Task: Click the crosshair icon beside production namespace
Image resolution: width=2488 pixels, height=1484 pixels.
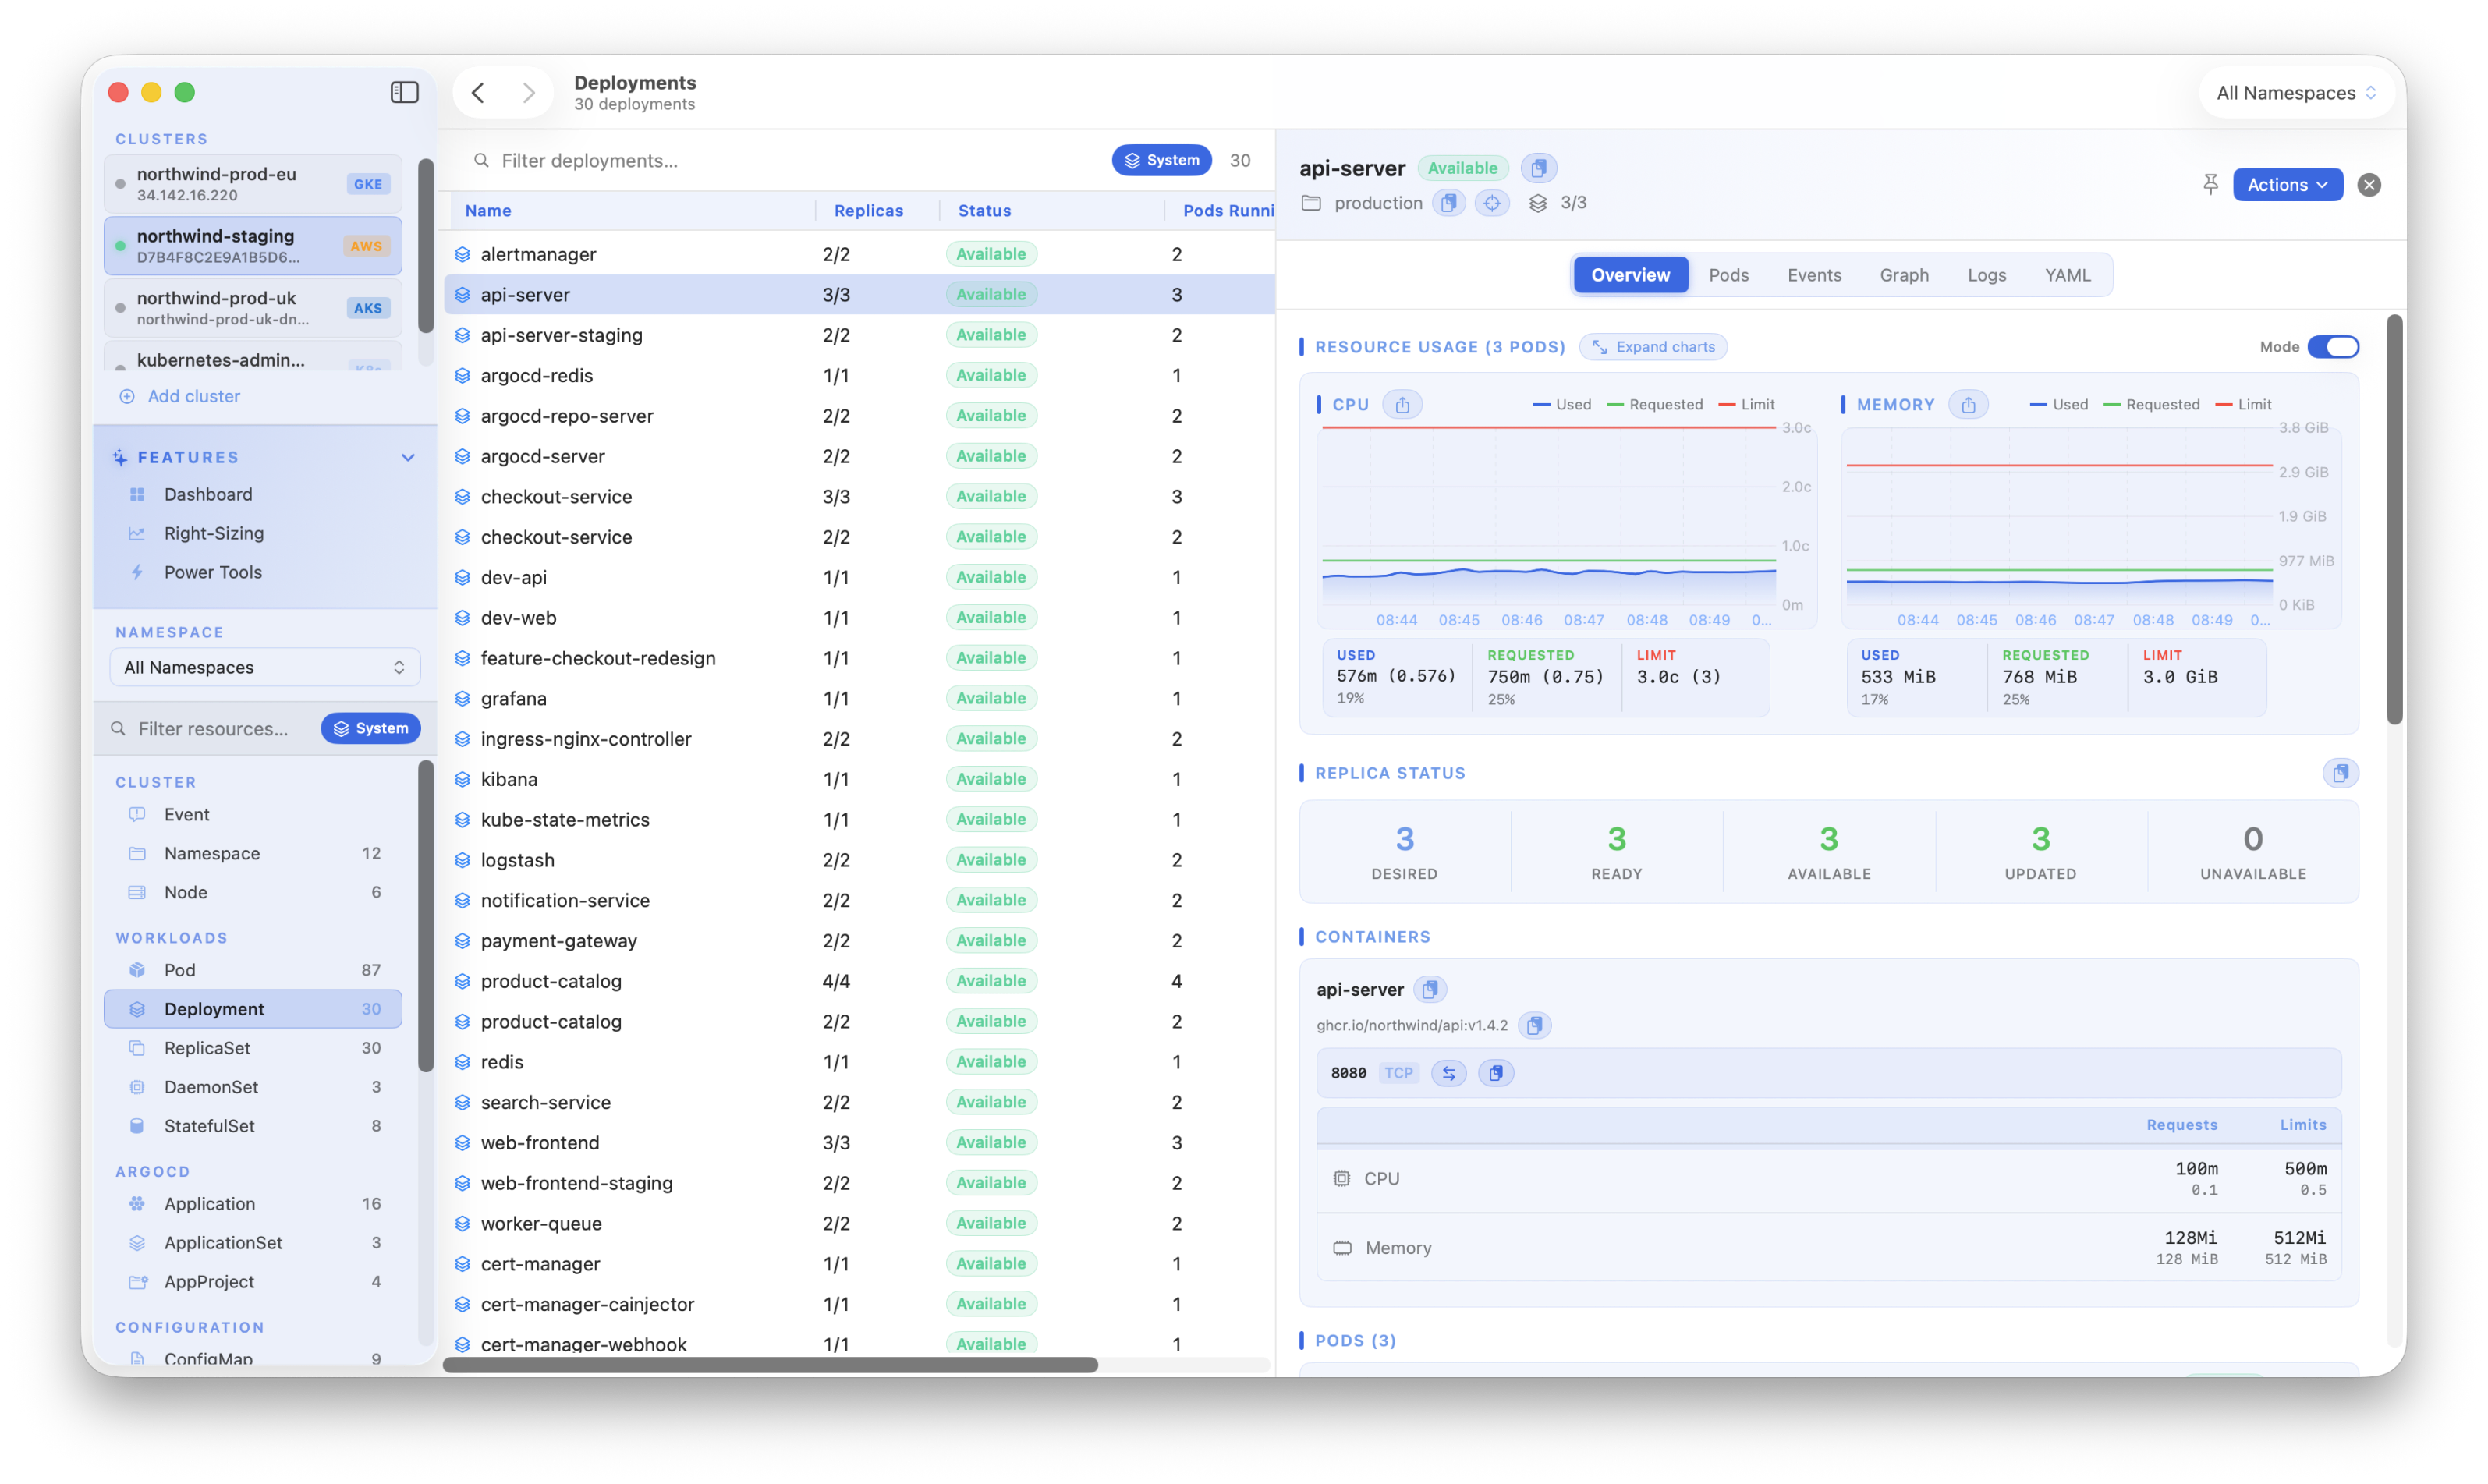Action: tap(1492, 203)
